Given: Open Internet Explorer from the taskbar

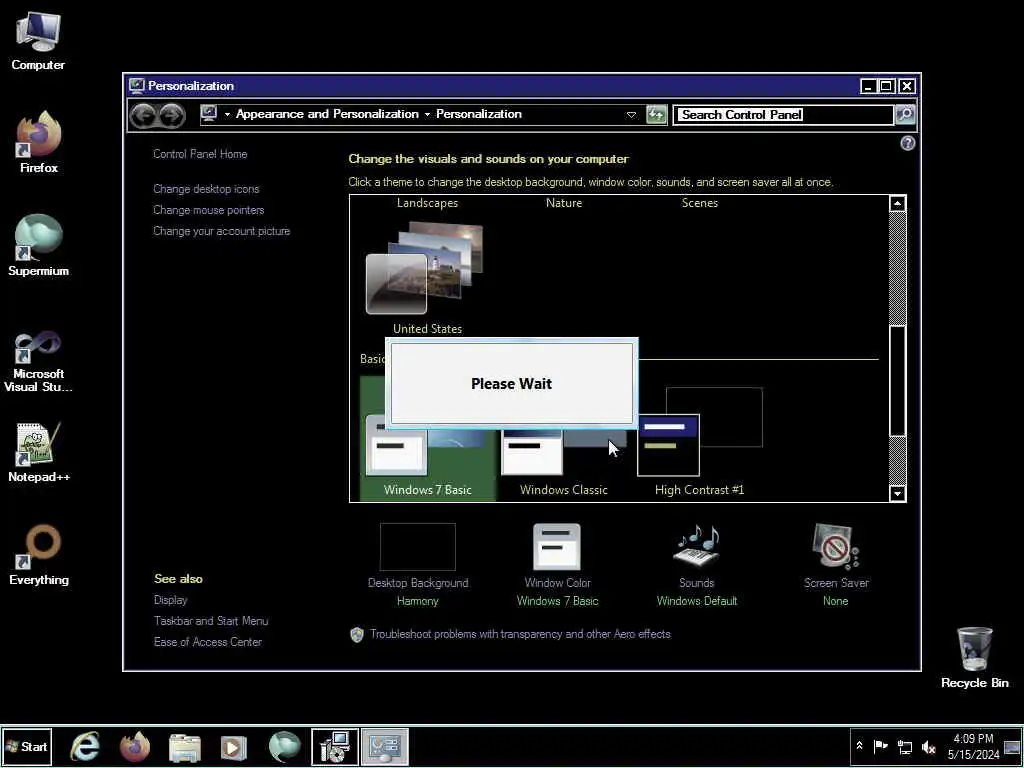Looking at the screenshot, I should pos(85,746).
